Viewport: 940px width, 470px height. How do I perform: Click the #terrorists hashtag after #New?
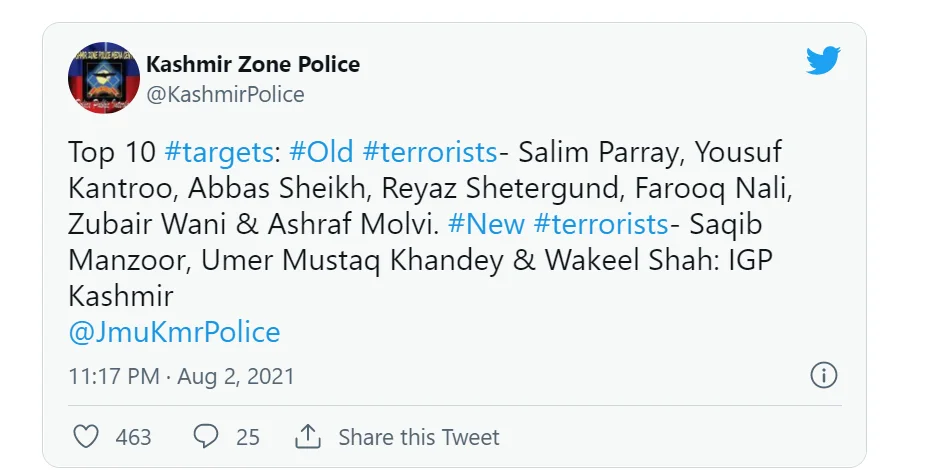click(x=601, y=224)
